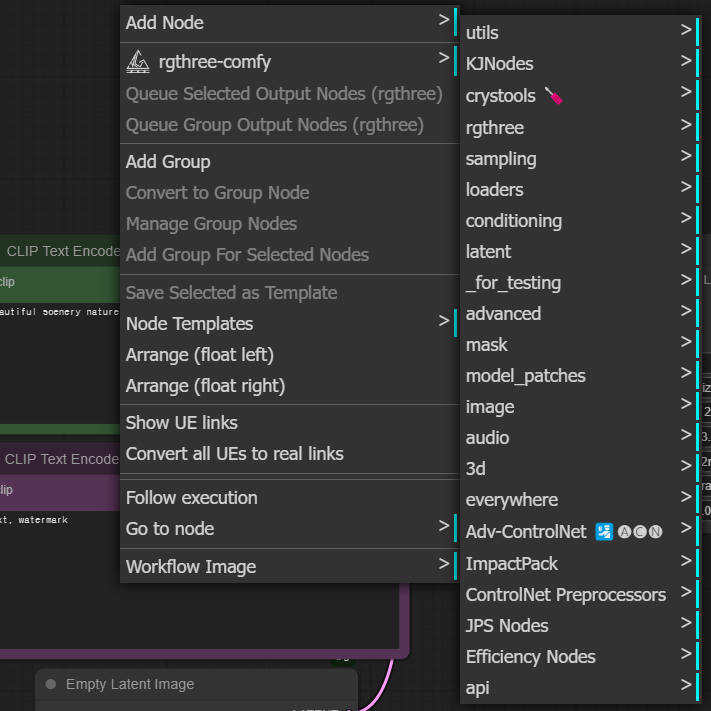Screen dimensions: 711x711
Task: Expand the sampling category
Action: pyautogui.click(x=582, y=159)
